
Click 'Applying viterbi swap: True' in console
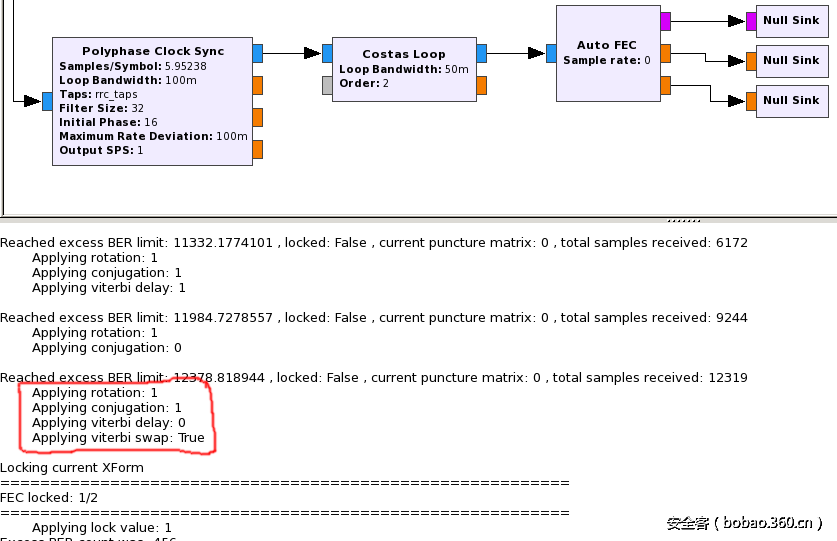(x=118, y=437)
